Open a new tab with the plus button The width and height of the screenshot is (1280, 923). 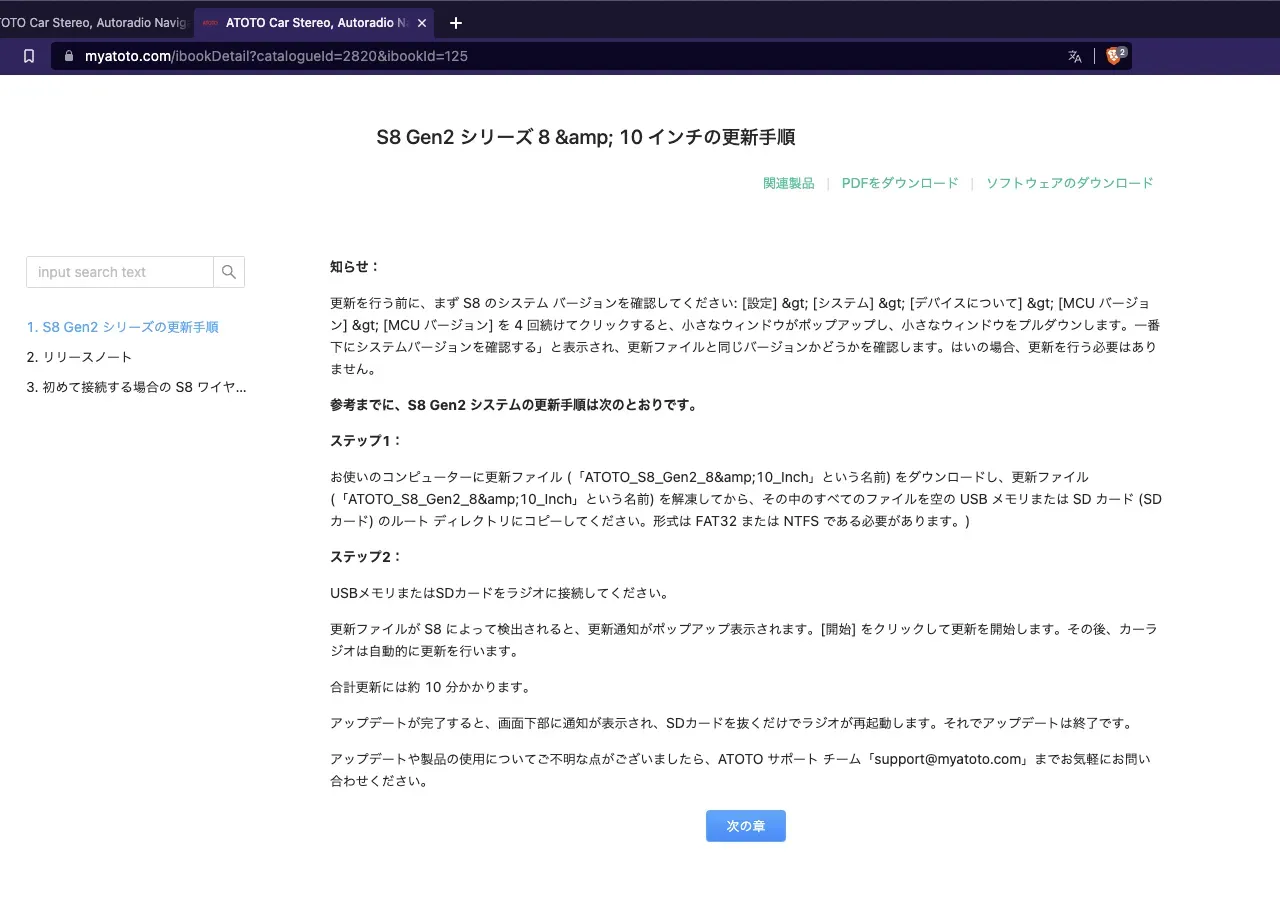[456, 22]
